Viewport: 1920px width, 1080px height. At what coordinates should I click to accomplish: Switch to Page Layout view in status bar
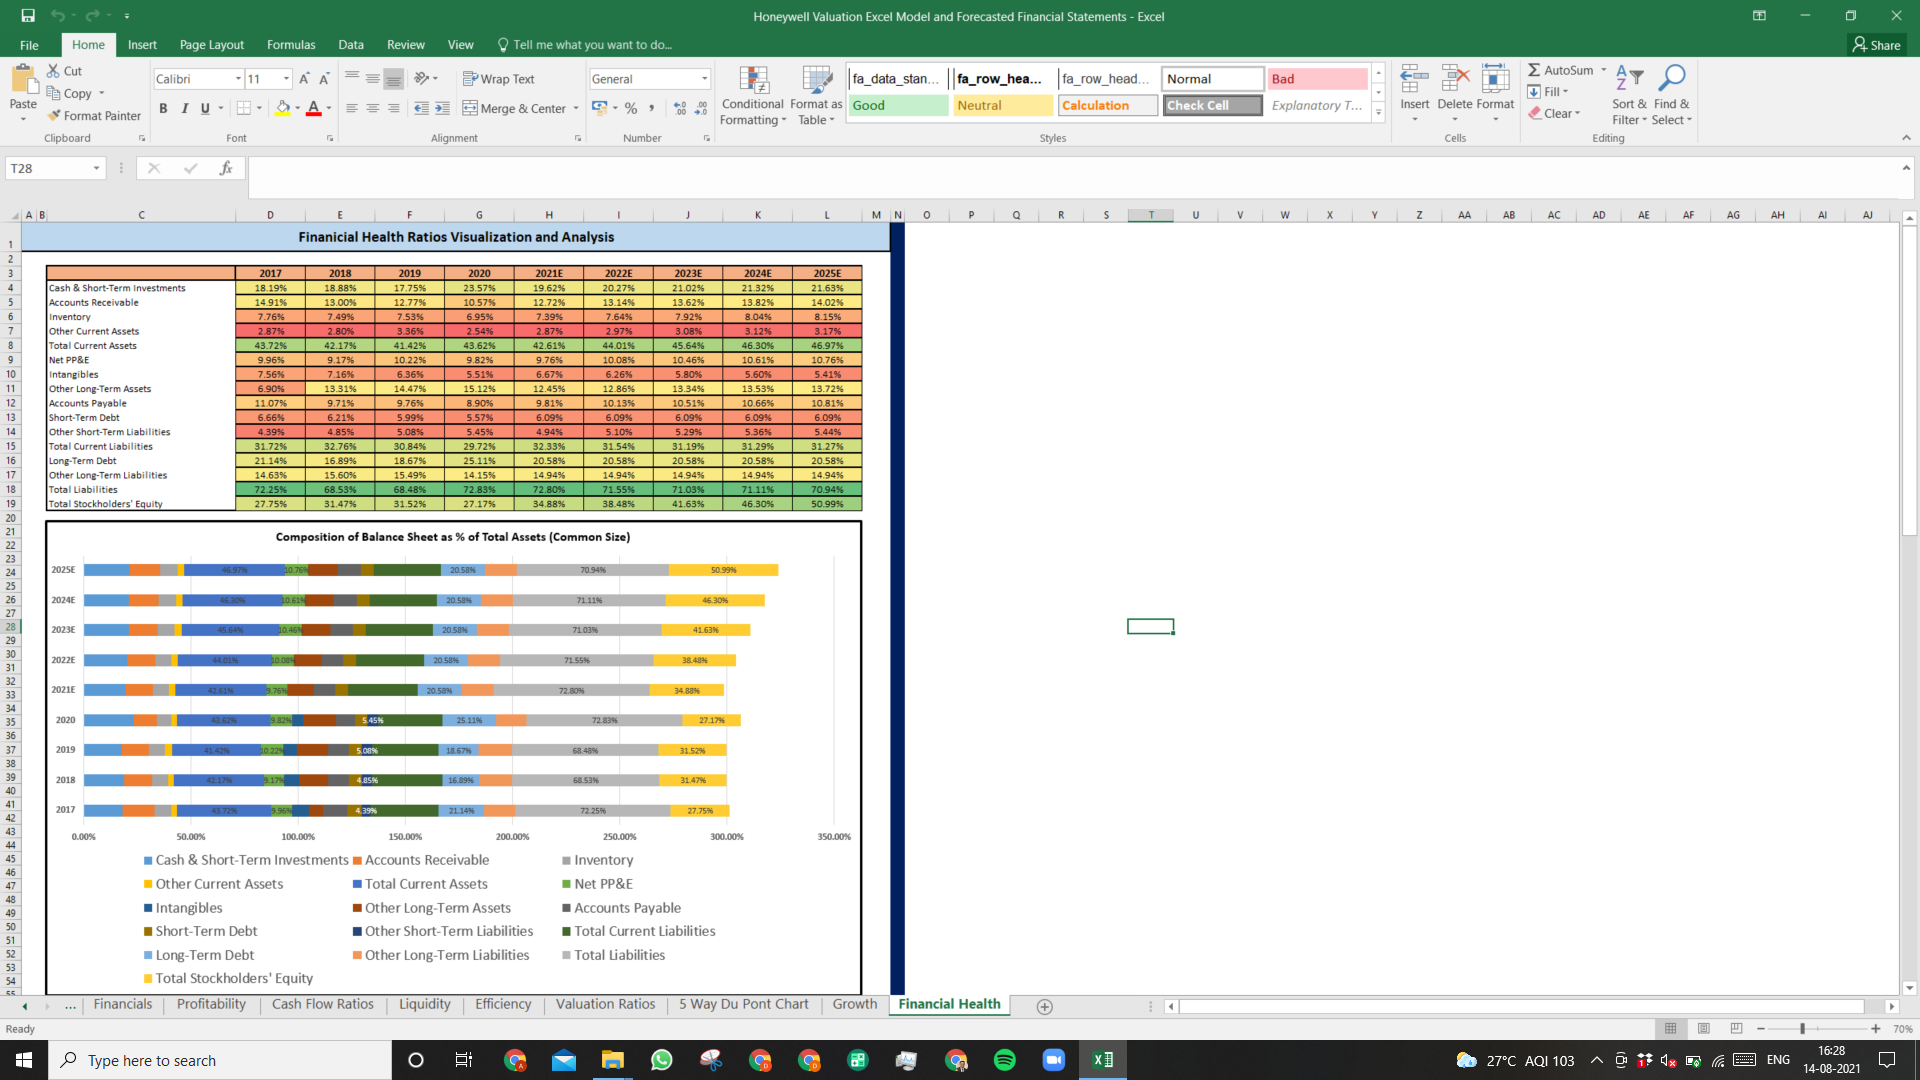(x=1703, y=1028)
